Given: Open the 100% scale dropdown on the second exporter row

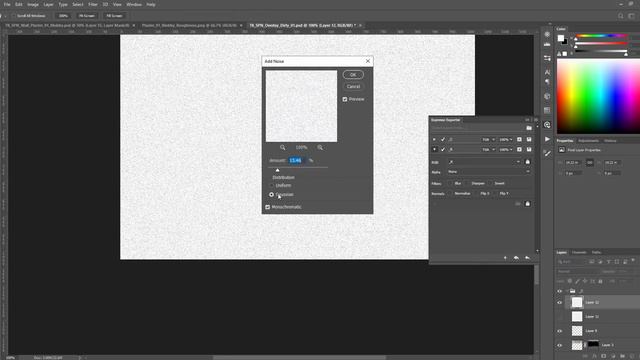Looking at the screenshot, I should [506, 149].
